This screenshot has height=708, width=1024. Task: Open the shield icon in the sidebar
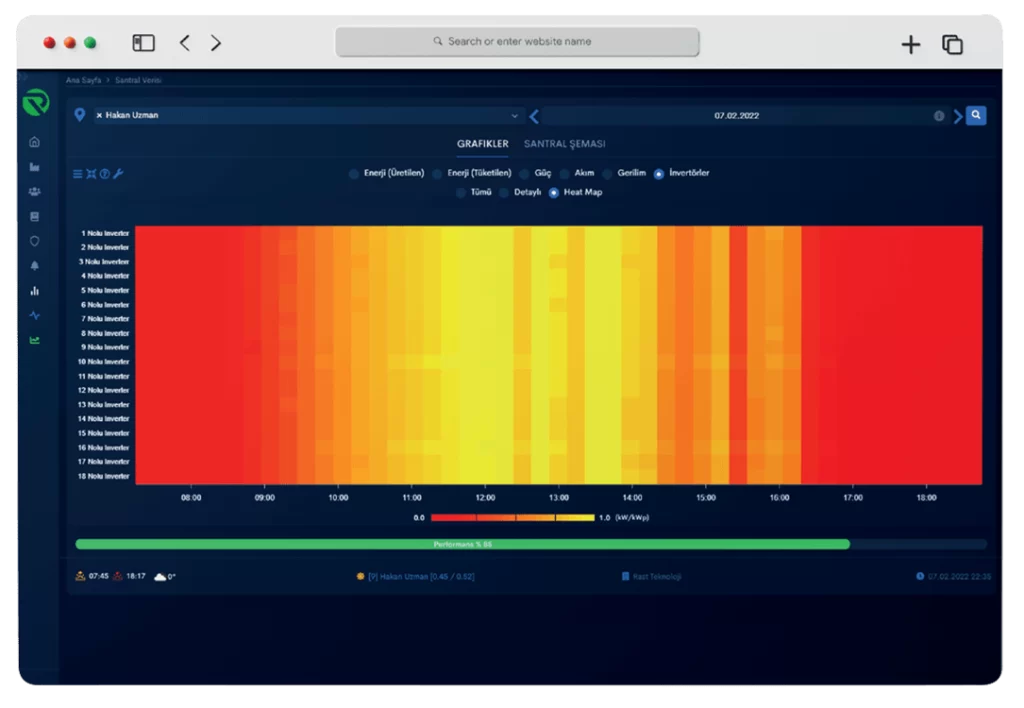click(35, 241)
